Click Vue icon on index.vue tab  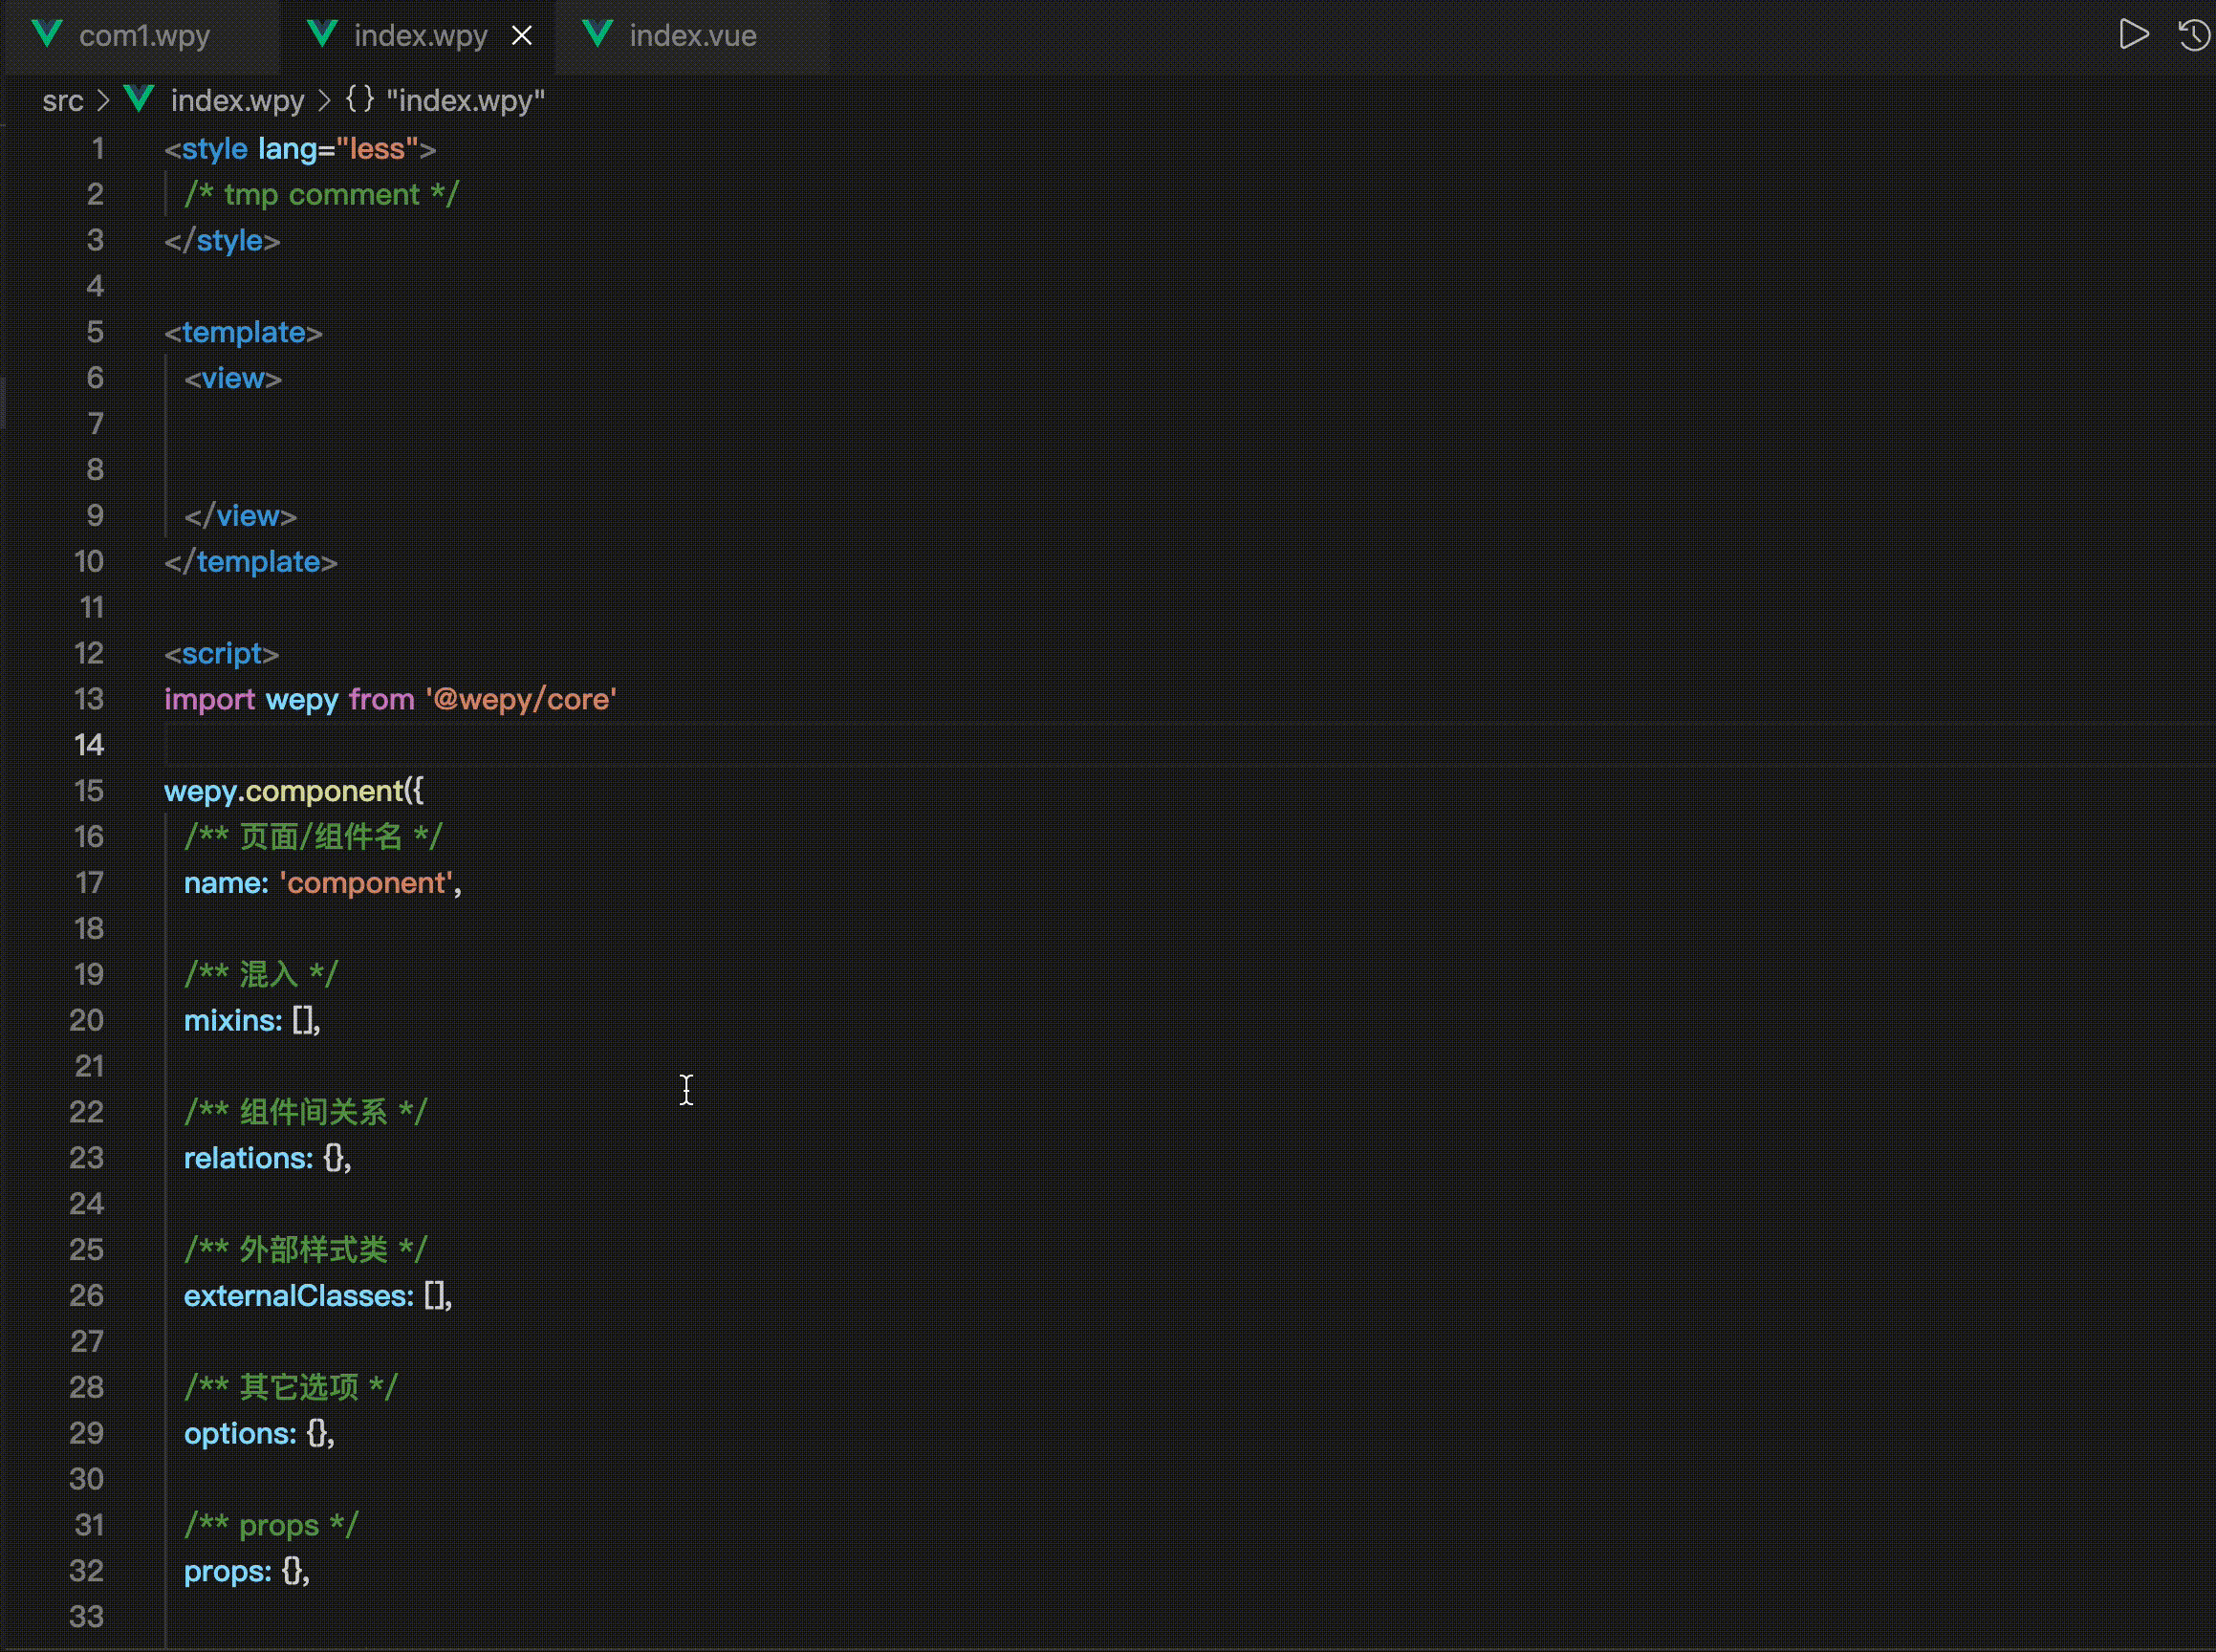[597, 35]
